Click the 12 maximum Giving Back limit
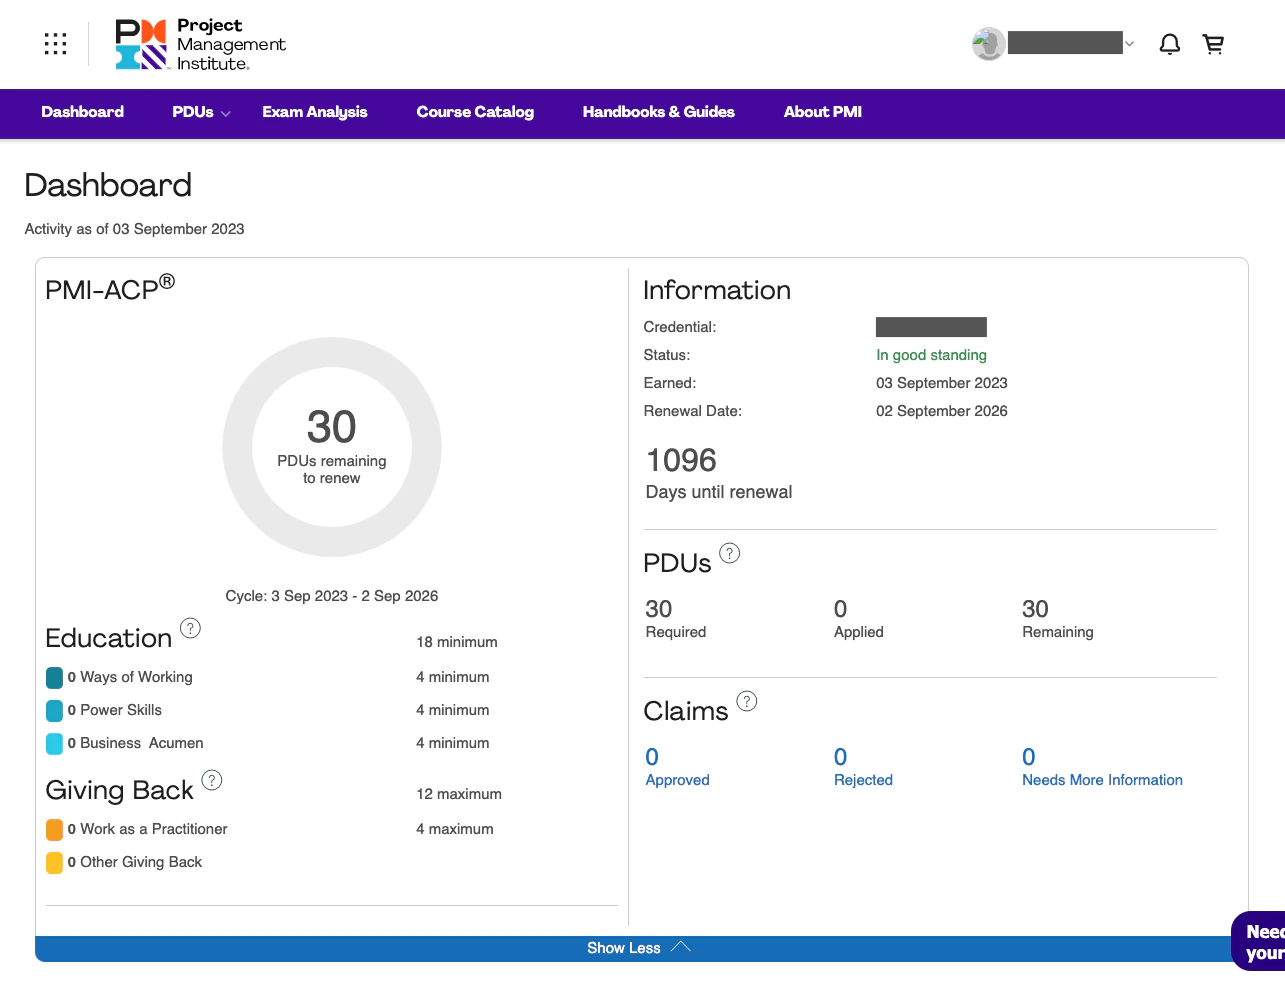 [x=459, y=794]
